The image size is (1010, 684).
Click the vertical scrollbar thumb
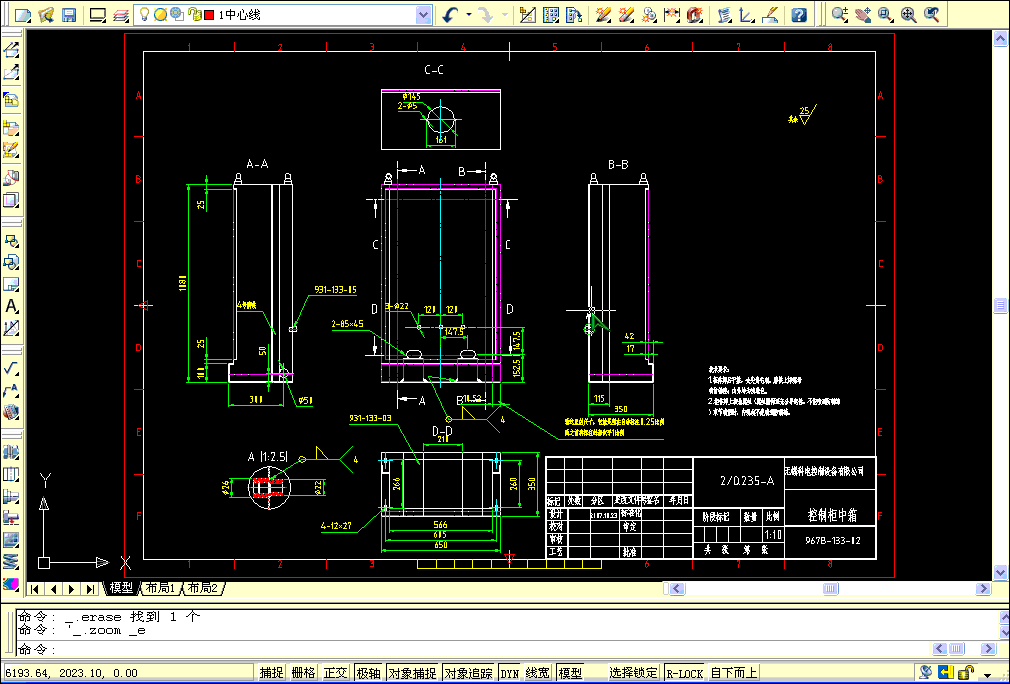pos(1000,305)
